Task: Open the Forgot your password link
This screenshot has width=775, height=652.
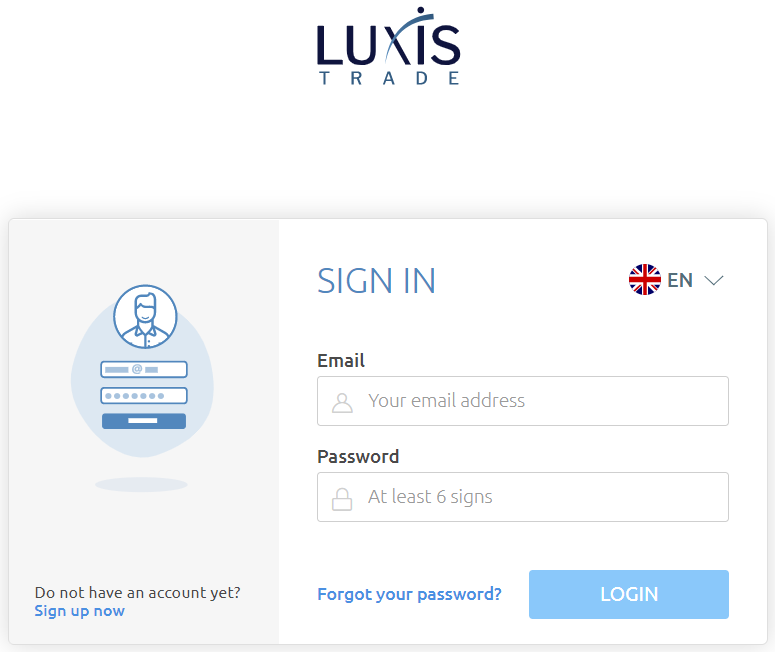Action: pos(409,594)
